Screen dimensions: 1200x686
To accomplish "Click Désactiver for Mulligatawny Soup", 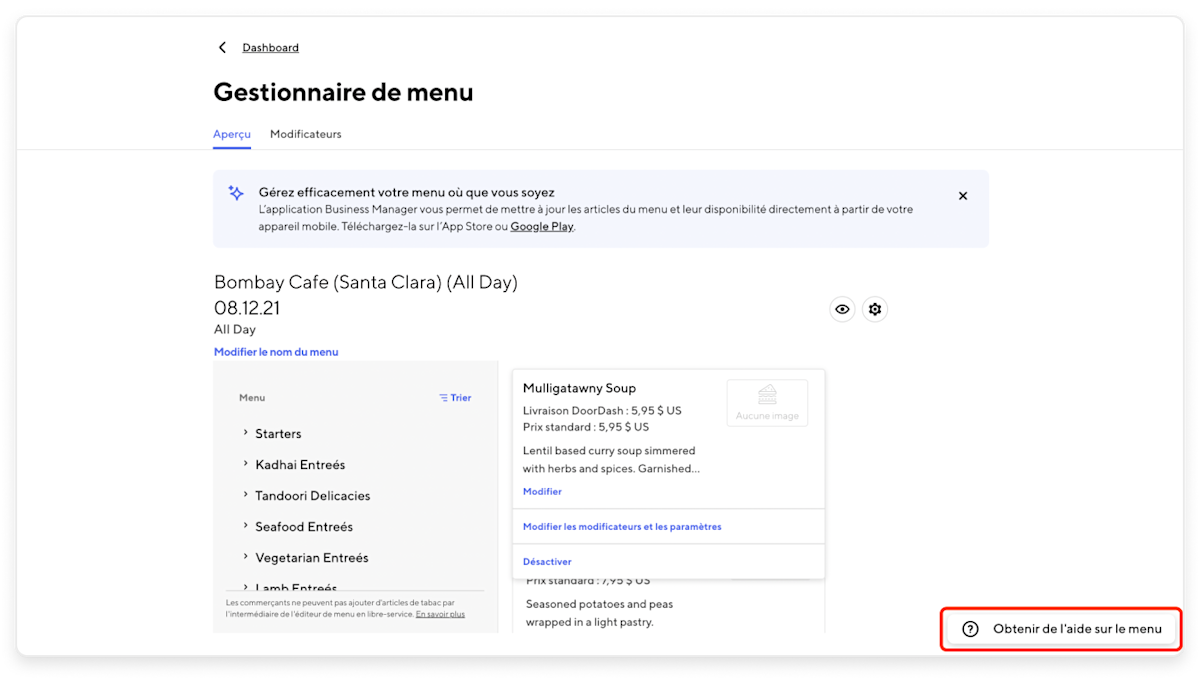I will (547, 562).
